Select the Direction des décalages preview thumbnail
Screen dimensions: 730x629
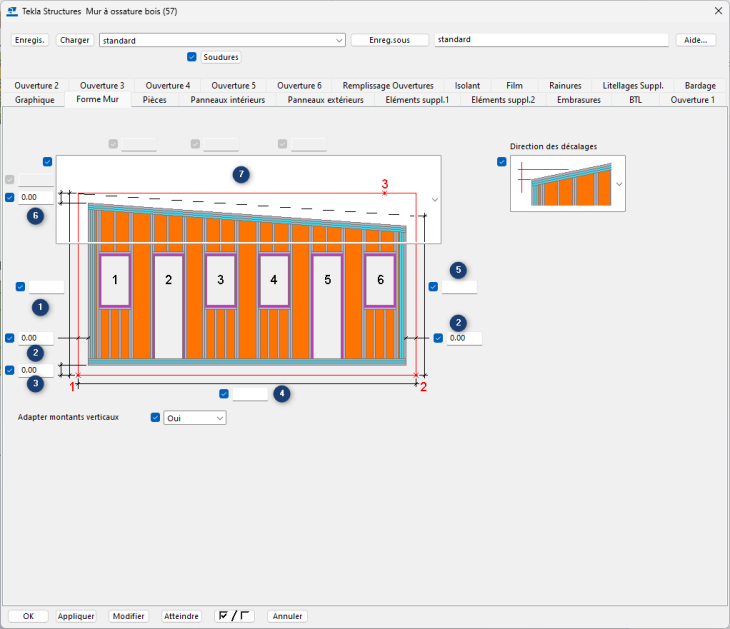pos(563,184)
